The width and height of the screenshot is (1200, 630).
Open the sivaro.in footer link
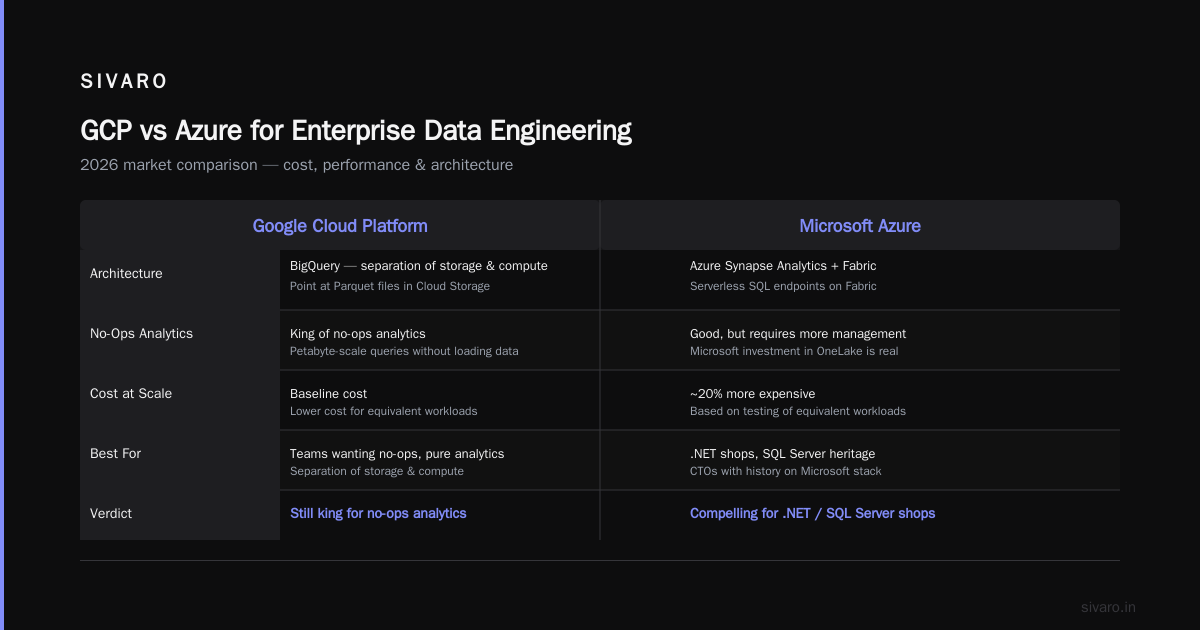1109,607
